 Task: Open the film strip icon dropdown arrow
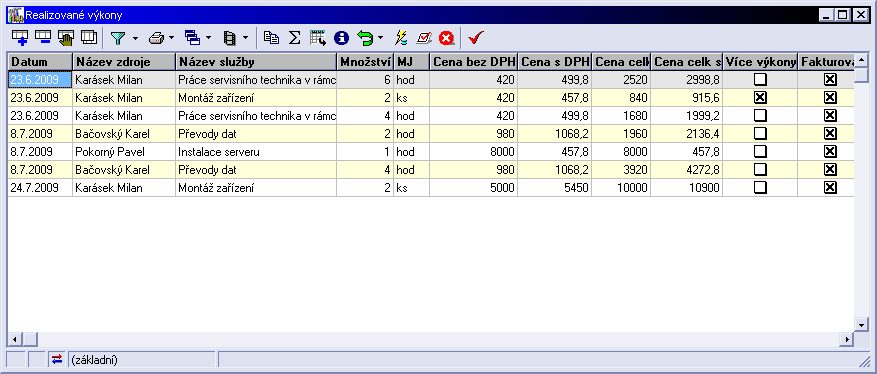(245, 39)
